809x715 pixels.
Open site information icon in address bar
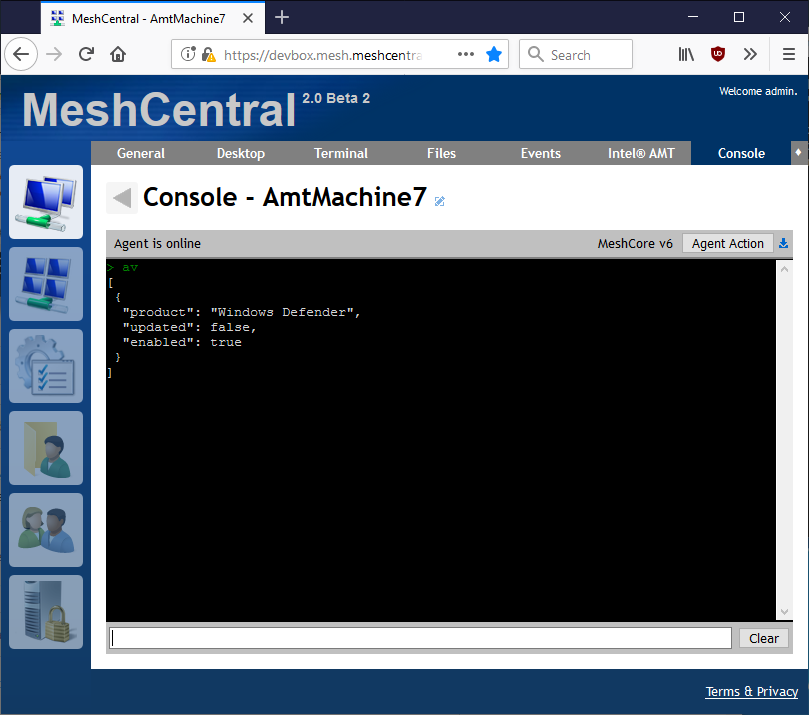(x=188, y=54)
